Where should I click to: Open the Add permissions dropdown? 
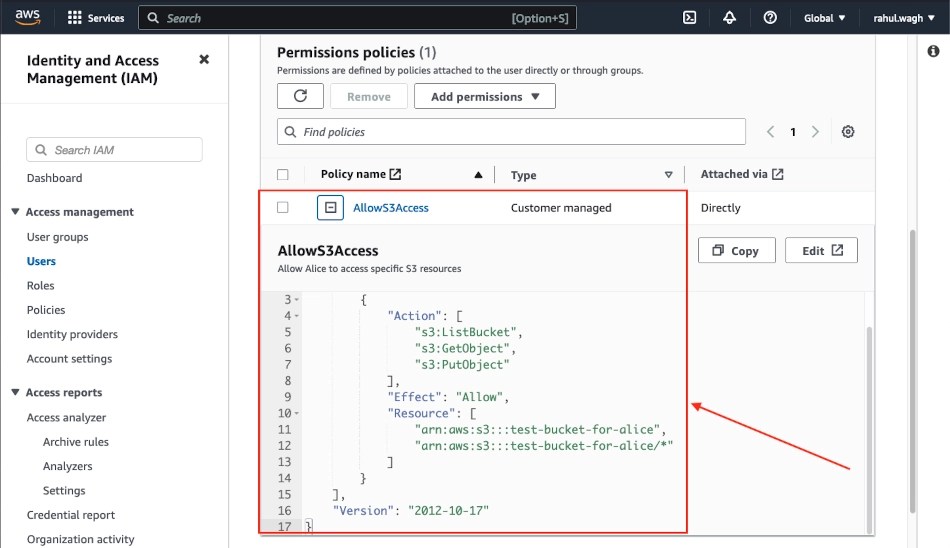click(485, 96)
